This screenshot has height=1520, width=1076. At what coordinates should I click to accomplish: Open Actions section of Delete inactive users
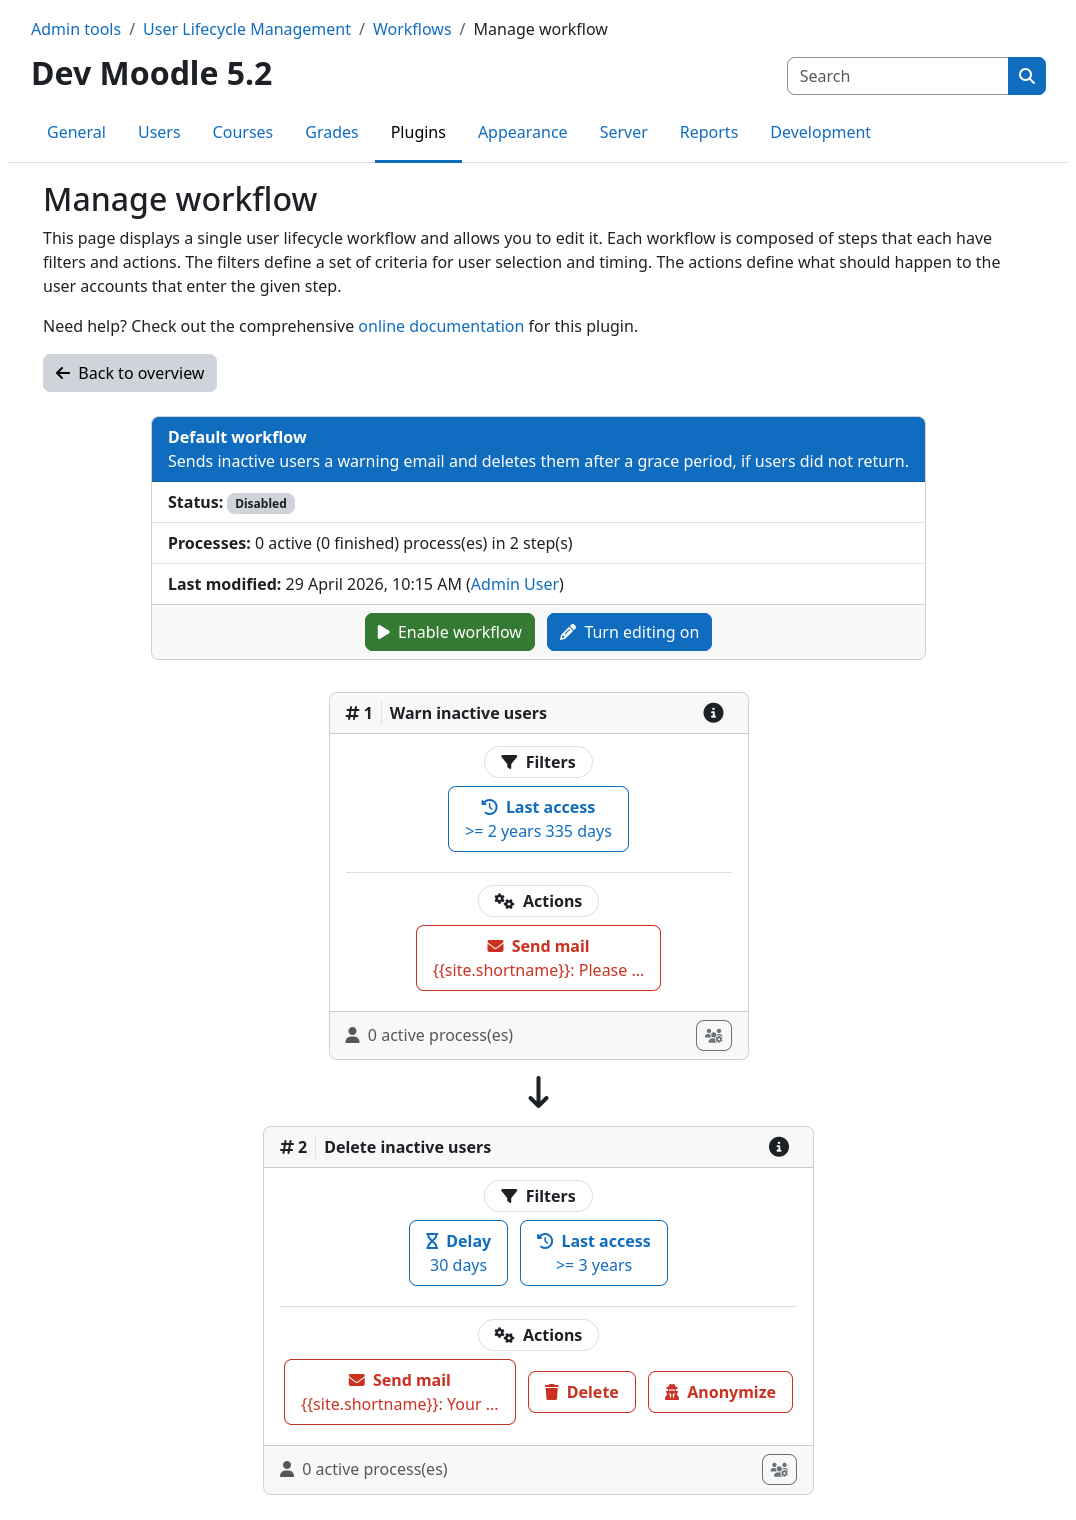(x=538, y=1334)
